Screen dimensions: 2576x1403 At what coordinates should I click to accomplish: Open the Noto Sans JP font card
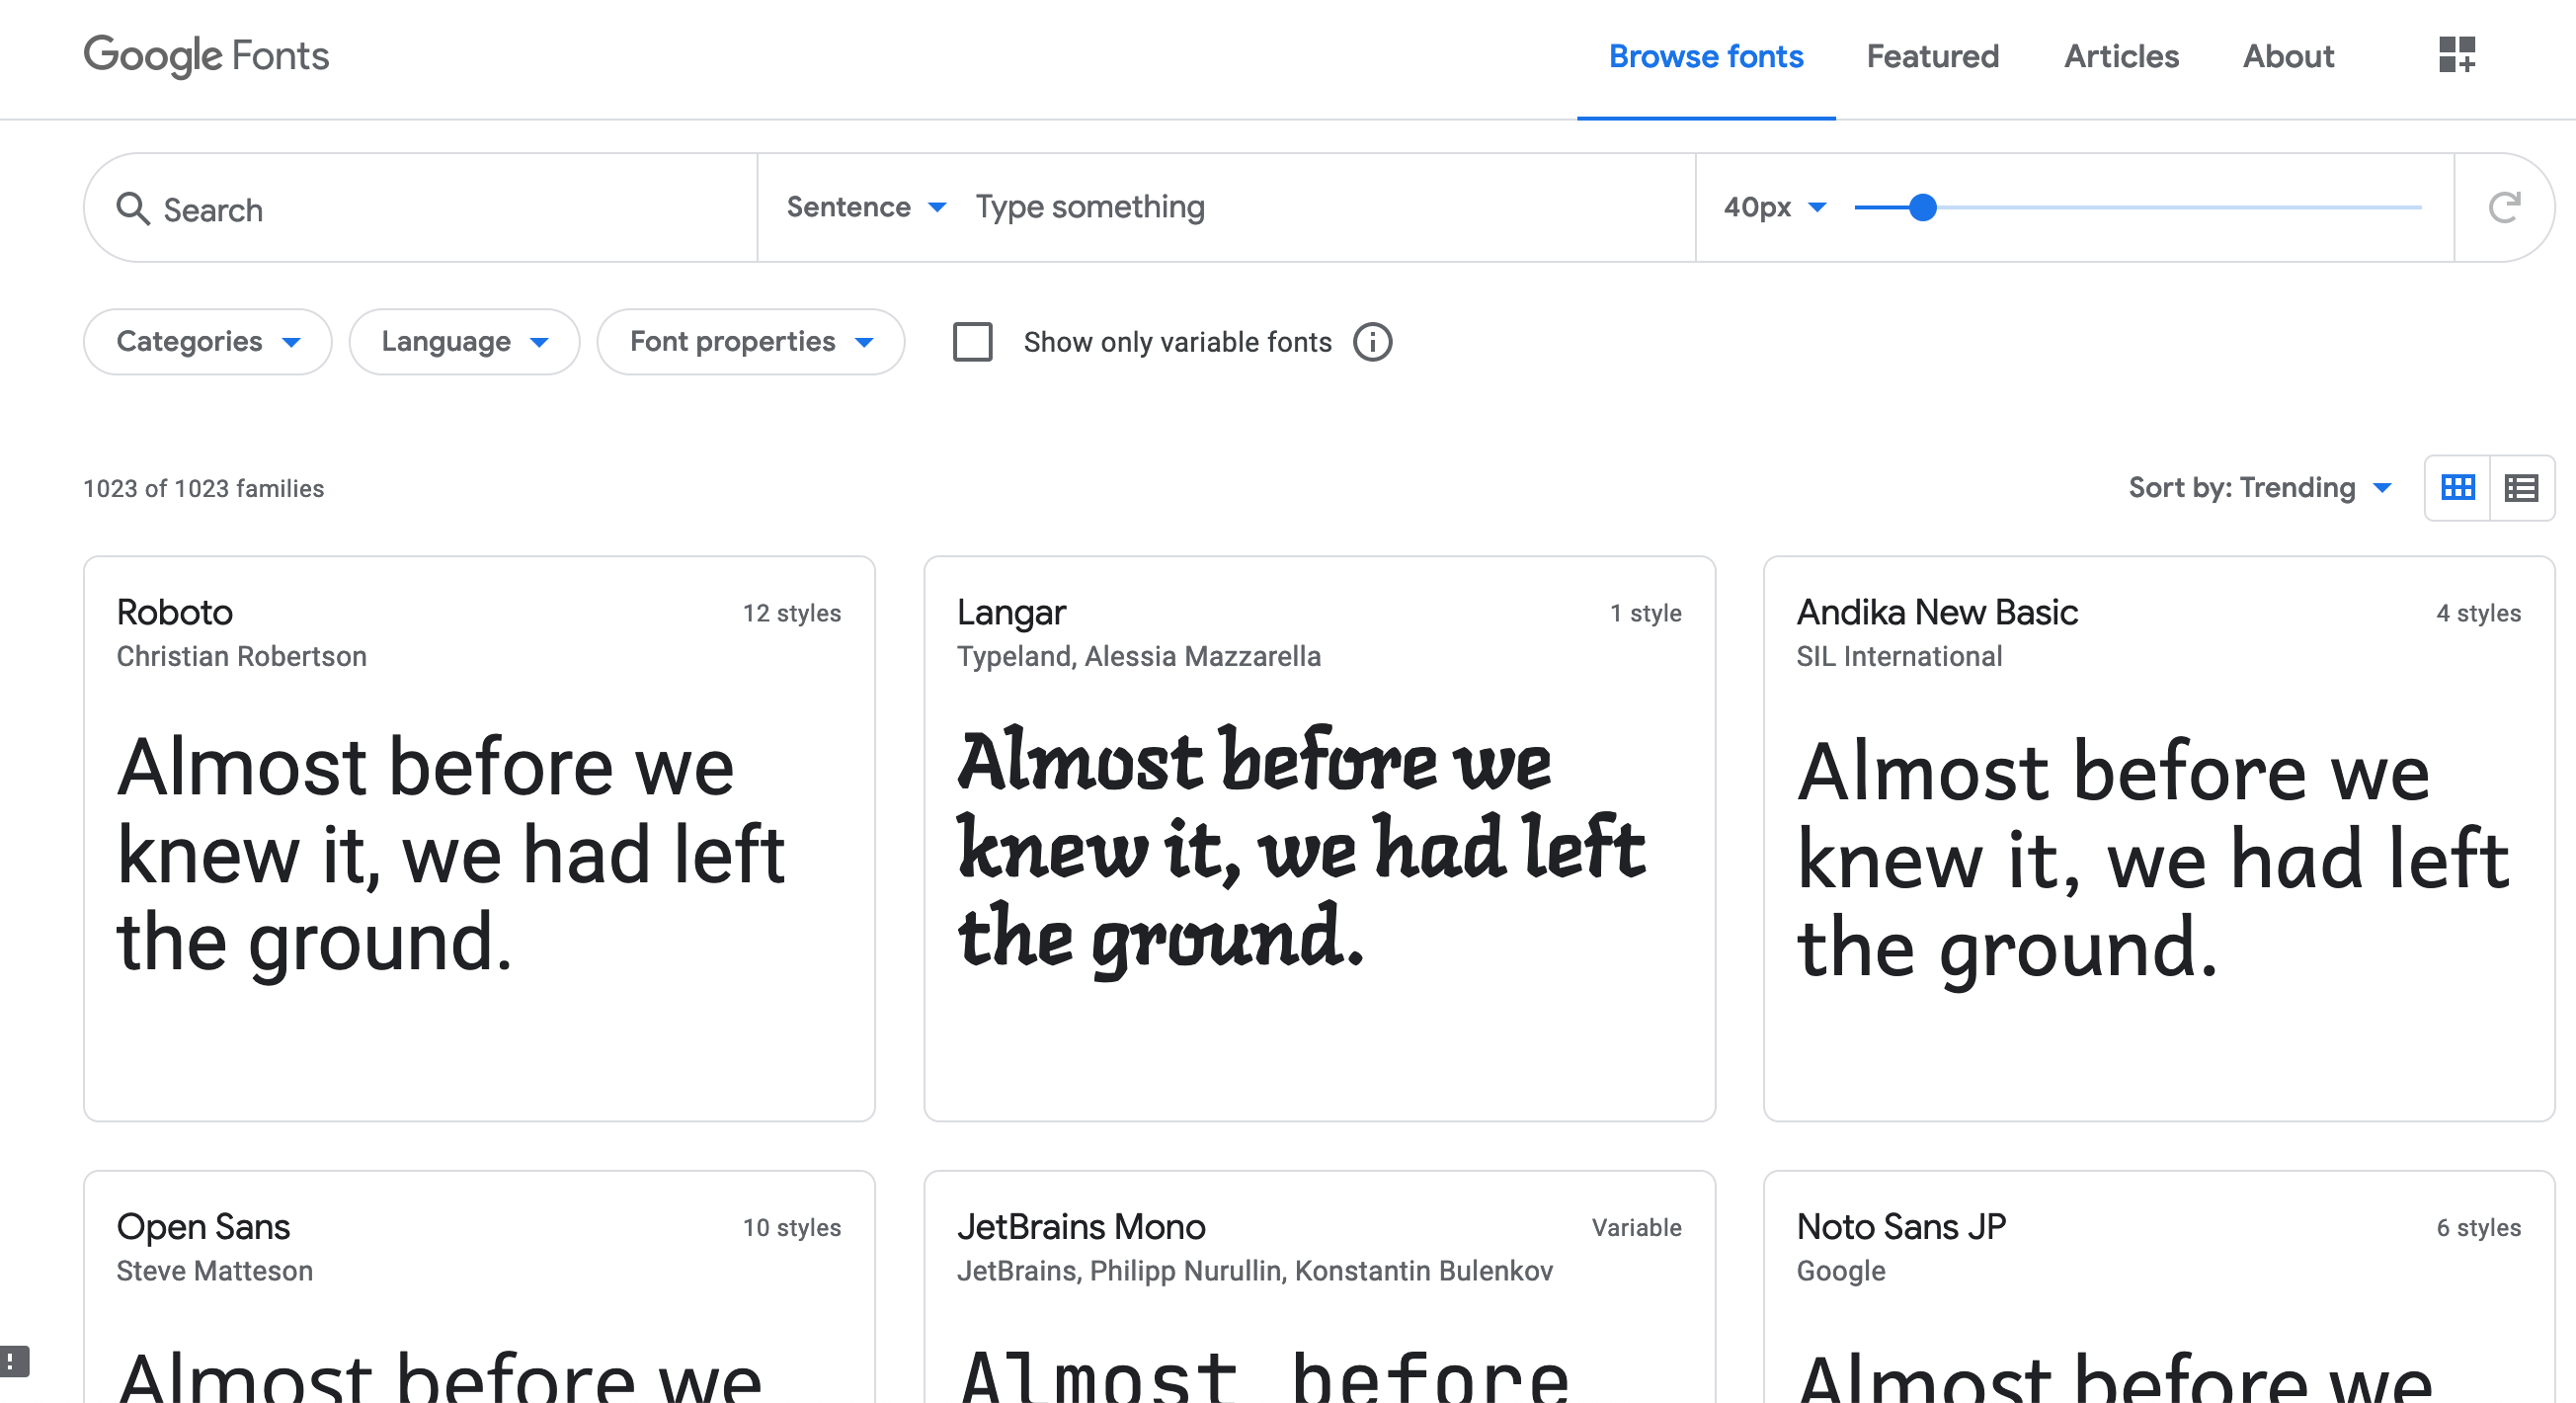[x=2159, y=1287]
